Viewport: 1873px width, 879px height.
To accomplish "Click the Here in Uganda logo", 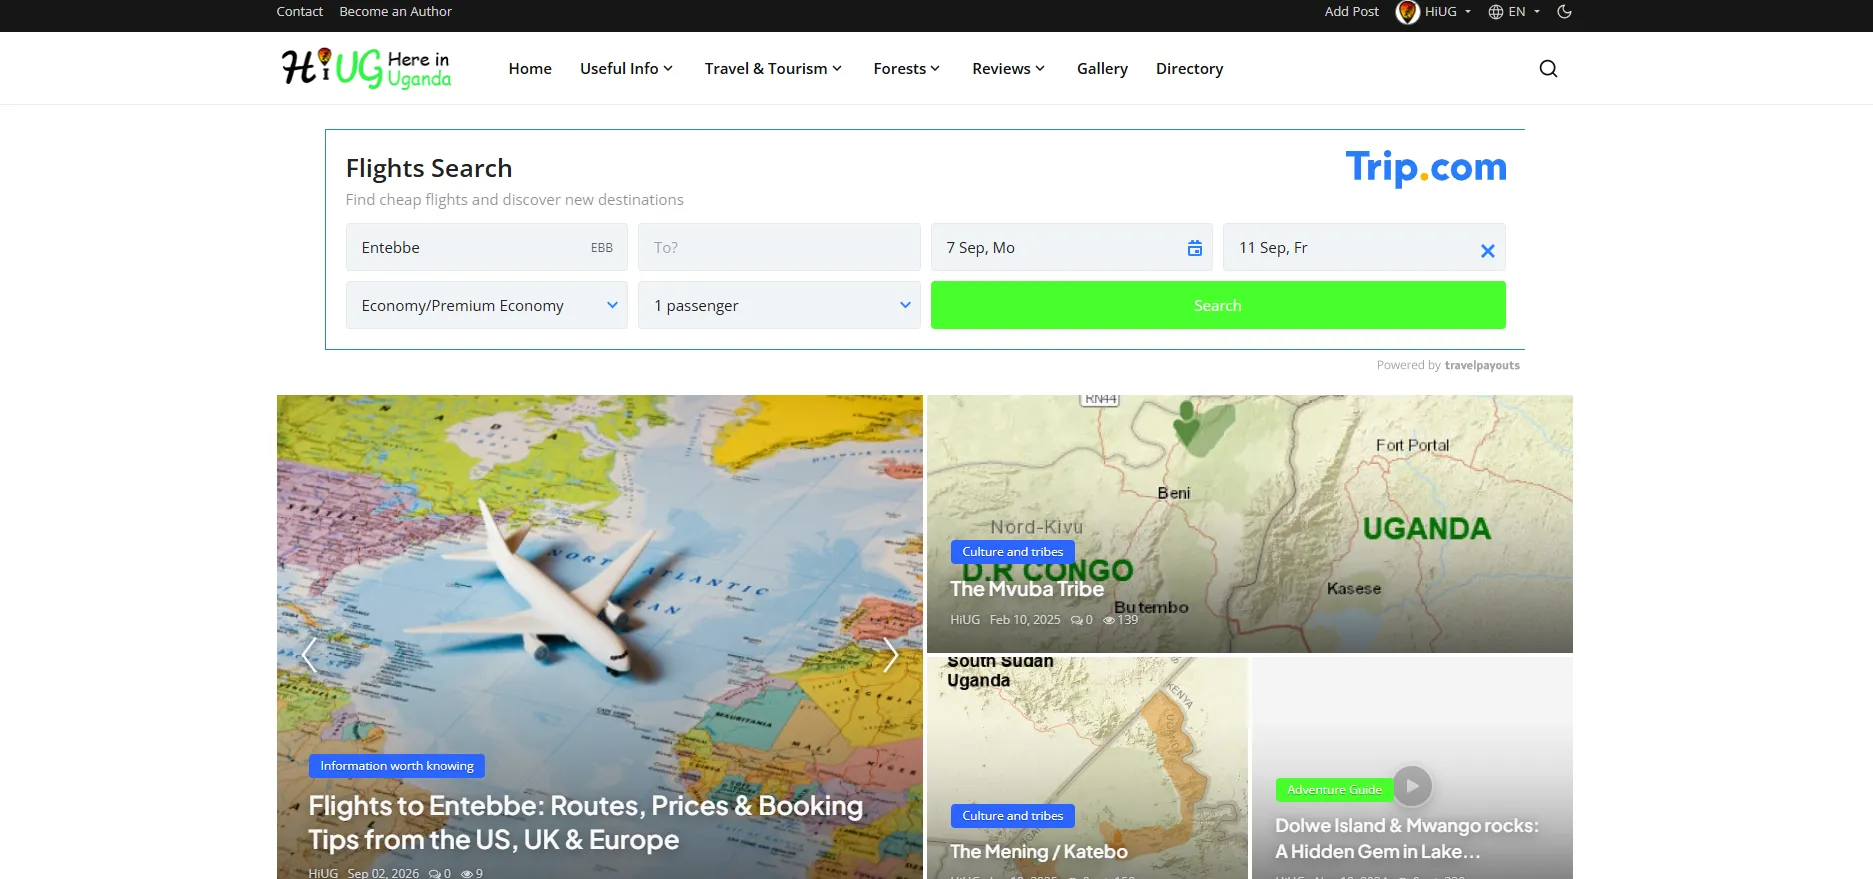I will [366, 68].
